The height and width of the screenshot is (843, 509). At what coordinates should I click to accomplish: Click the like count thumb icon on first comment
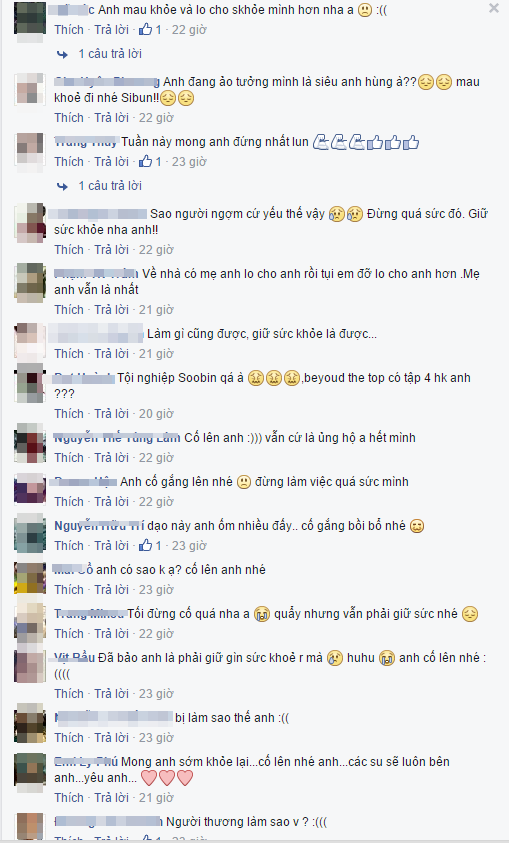coord(146,30)
